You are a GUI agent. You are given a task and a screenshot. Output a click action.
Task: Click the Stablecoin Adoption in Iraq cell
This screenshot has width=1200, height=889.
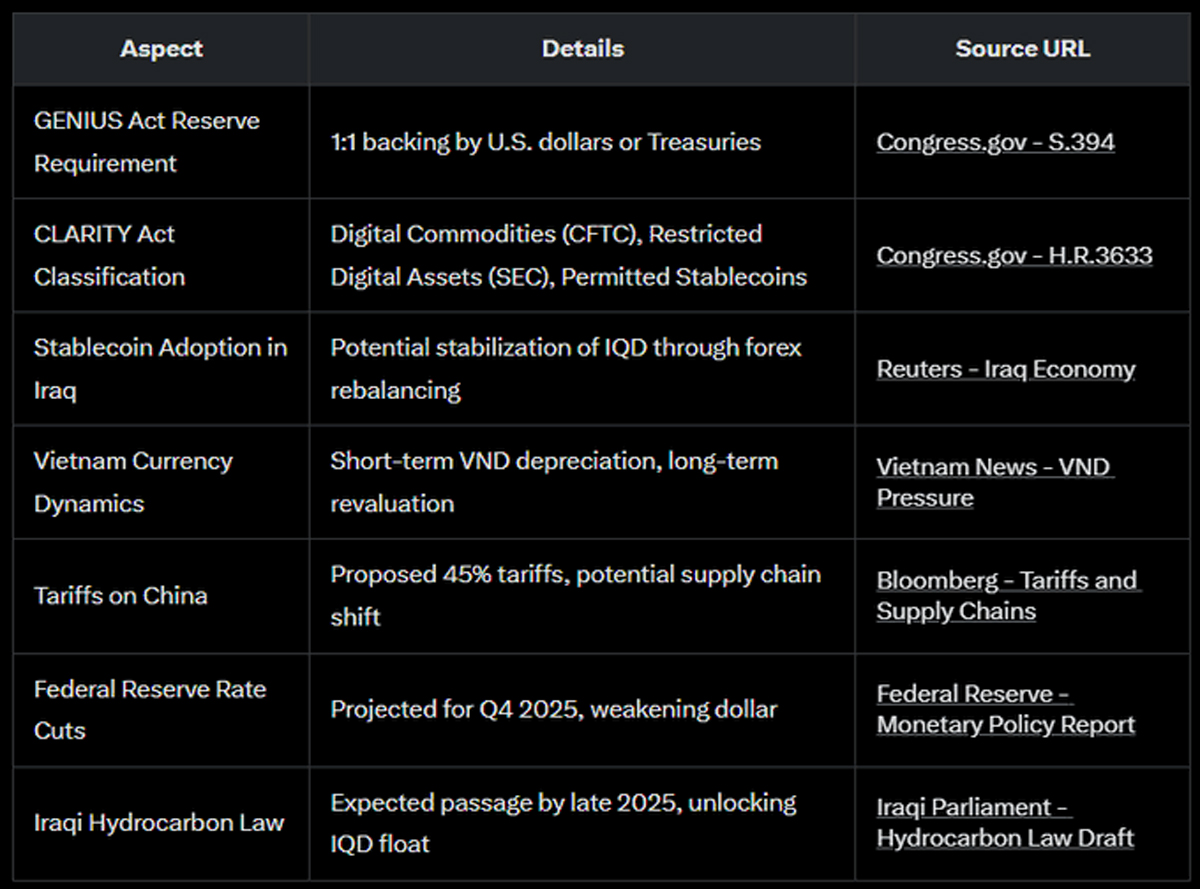click(x=160, y=369)
